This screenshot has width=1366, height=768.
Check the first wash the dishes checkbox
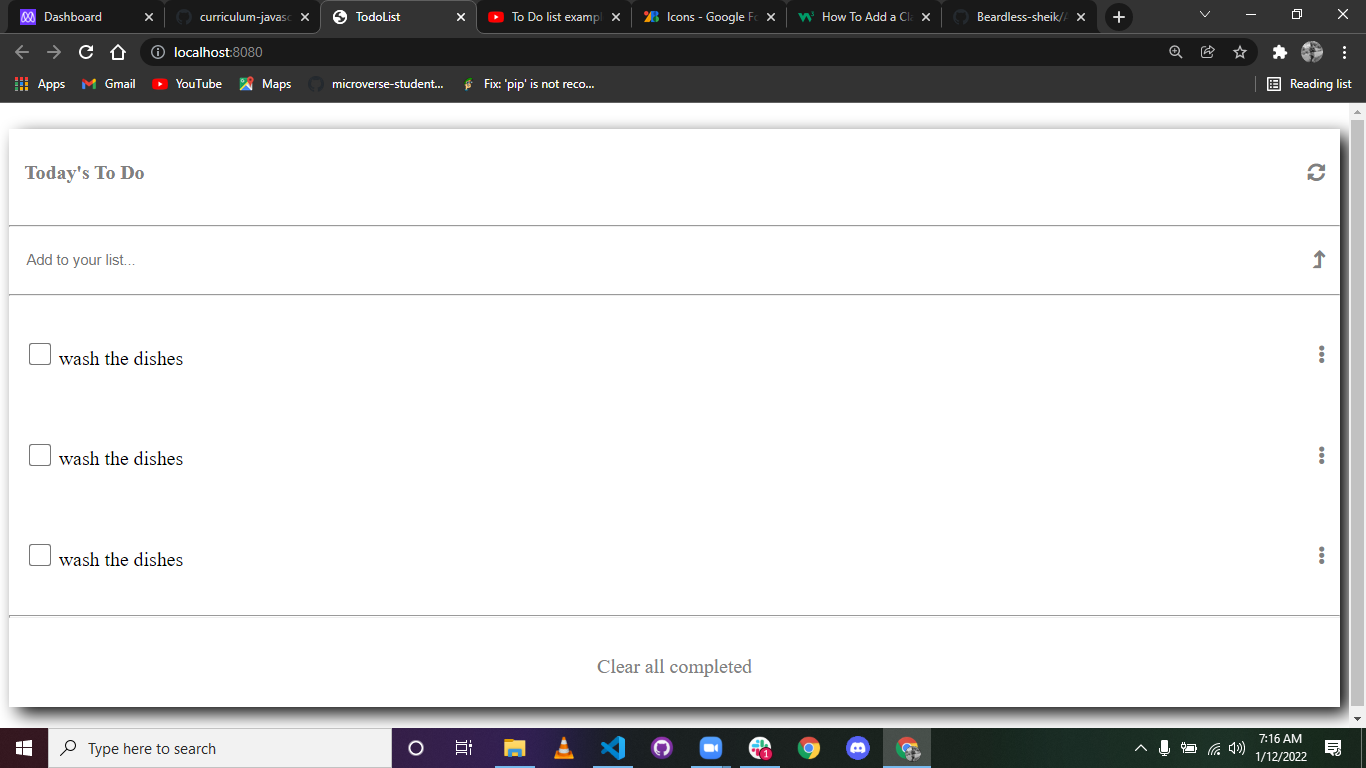[x=40, y=354]
